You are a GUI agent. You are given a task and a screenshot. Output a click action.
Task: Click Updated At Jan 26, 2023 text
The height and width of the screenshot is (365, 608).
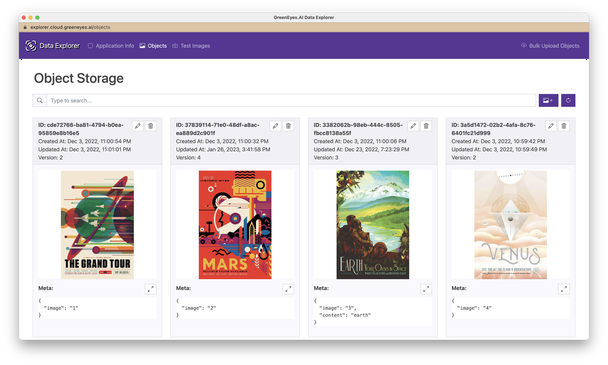point(223,149)
